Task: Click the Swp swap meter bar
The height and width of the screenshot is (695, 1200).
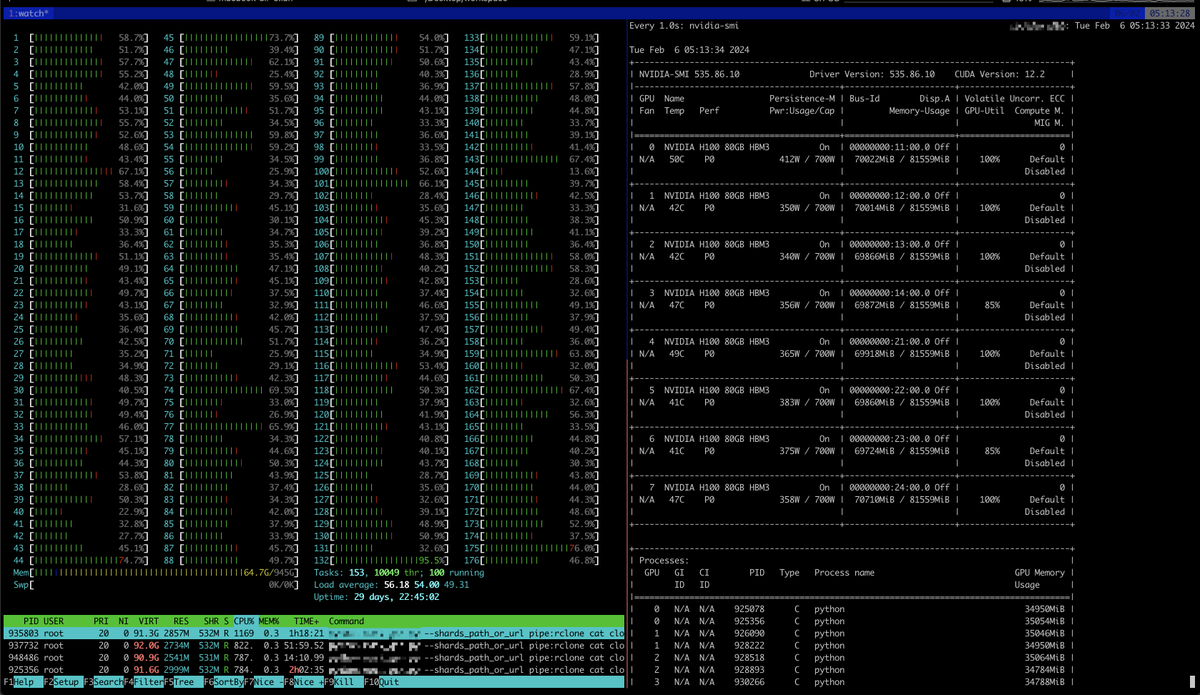Action: tap(154, 585)
